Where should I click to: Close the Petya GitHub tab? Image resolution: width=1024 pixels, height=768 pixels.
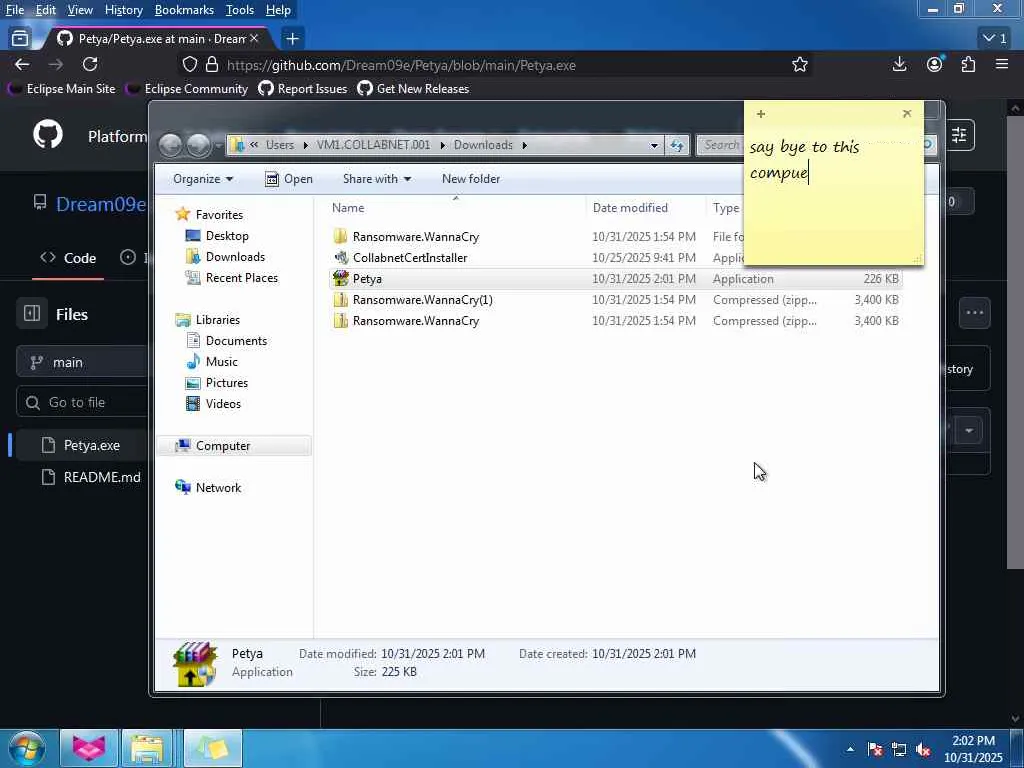pos(254,39)
